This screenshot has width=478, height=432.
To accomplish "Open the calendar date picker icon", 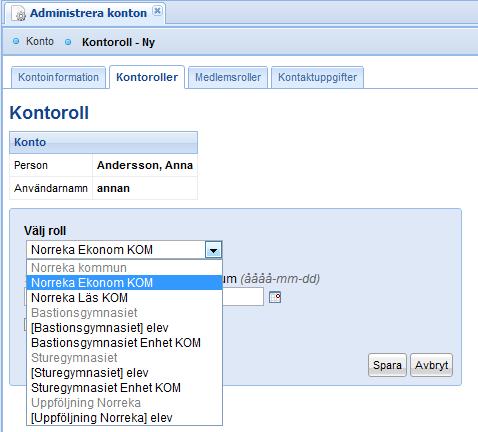I will tap(275, 297).
